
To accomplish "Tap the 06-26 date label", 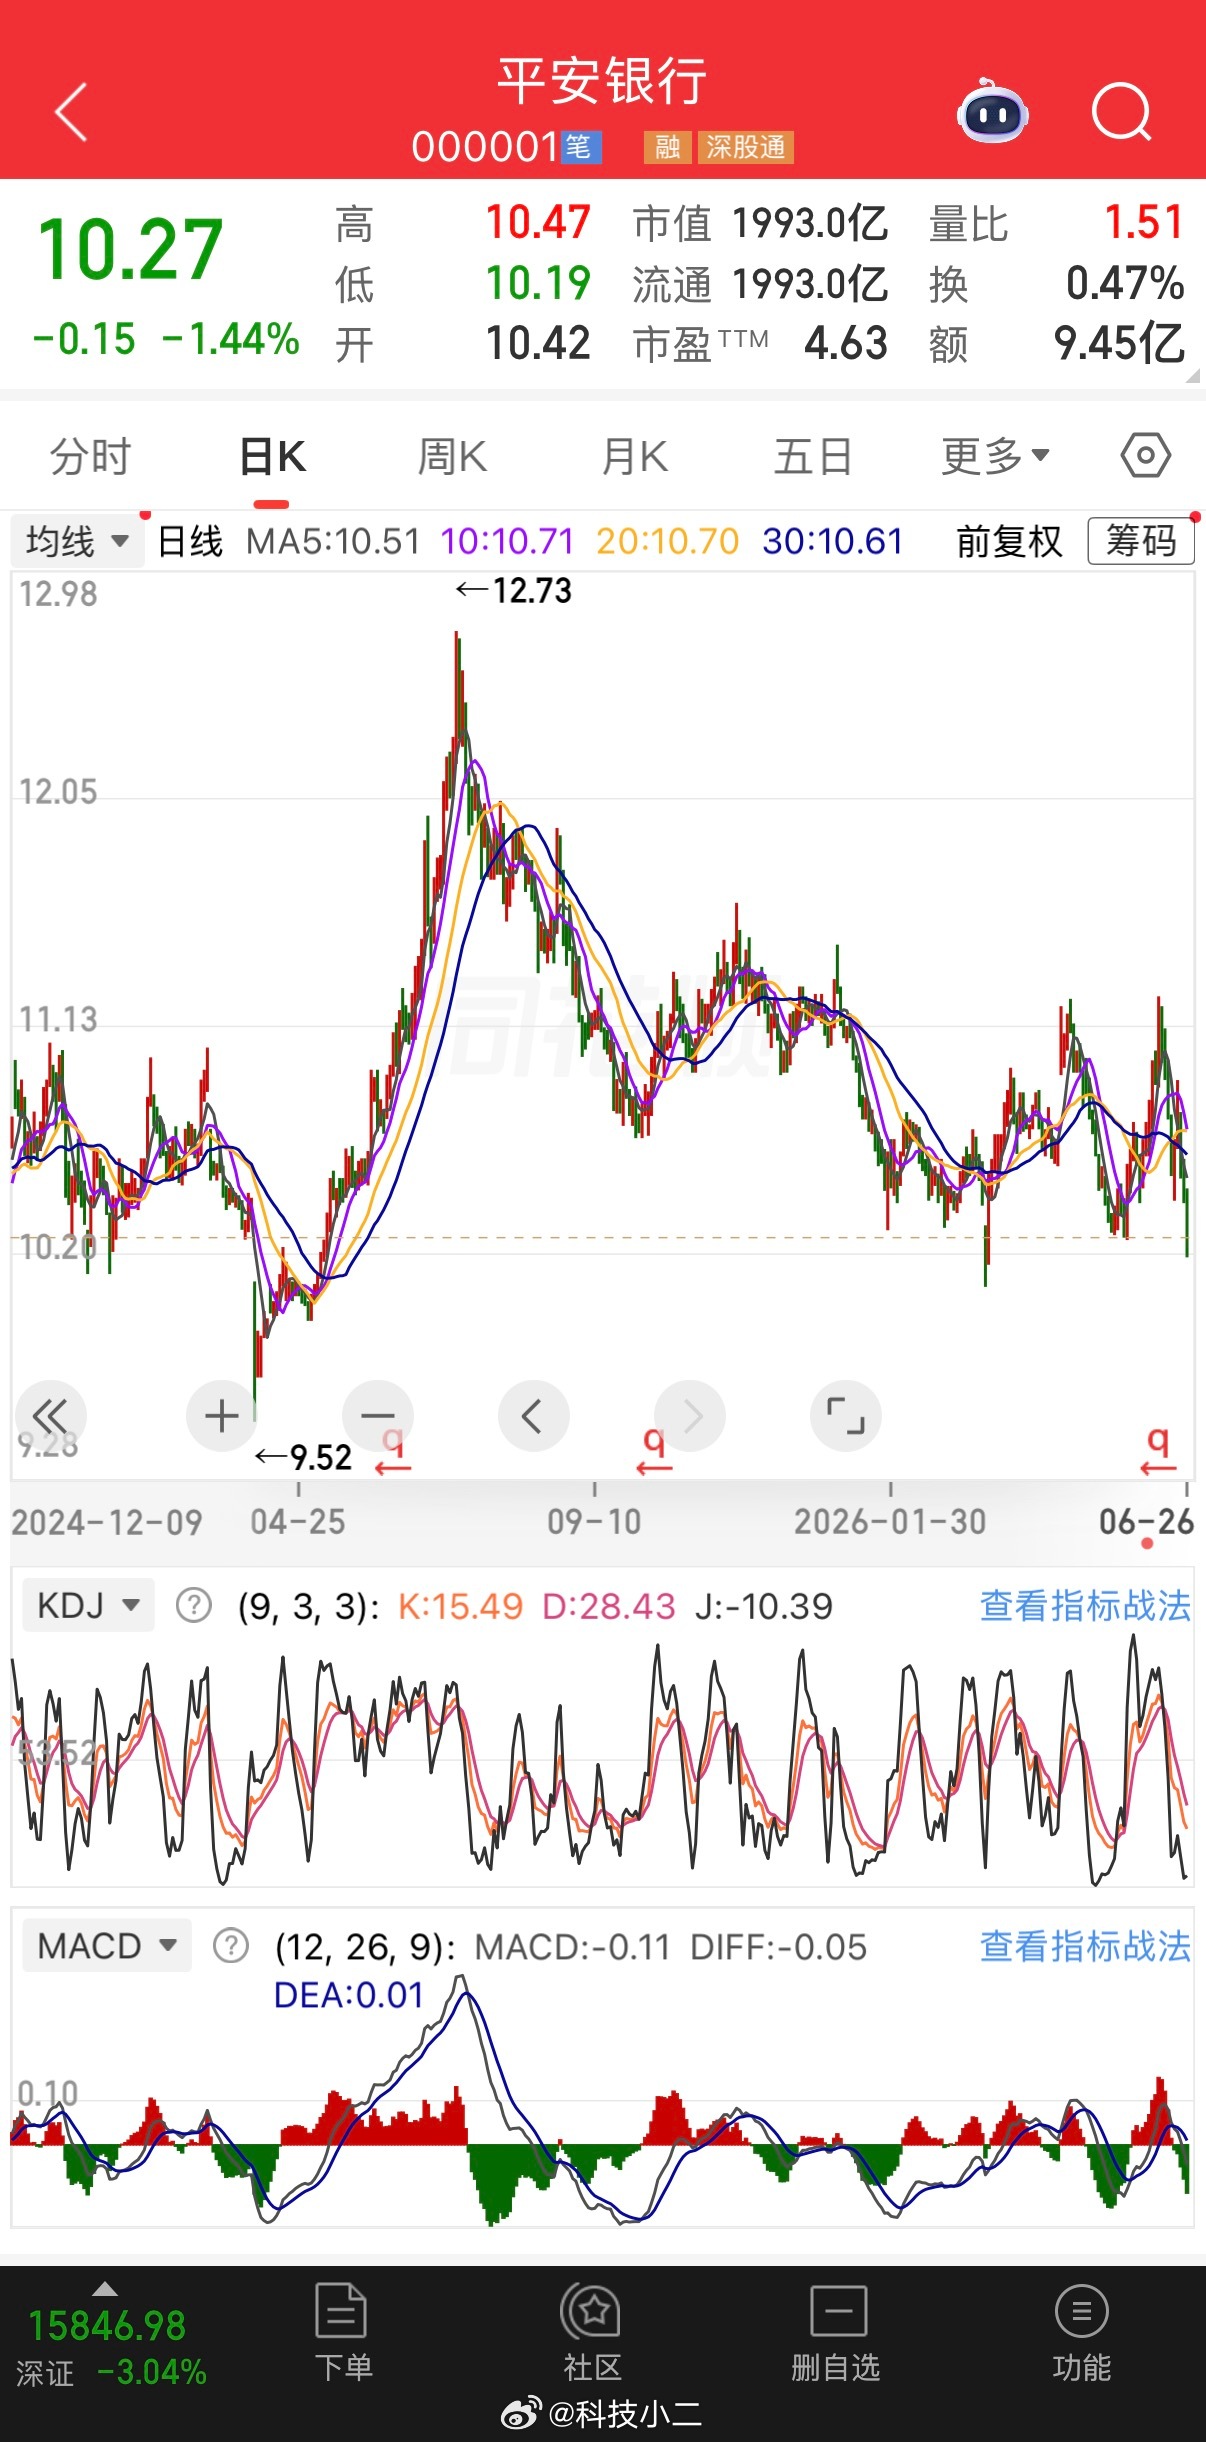I will click(1146, 1522).
